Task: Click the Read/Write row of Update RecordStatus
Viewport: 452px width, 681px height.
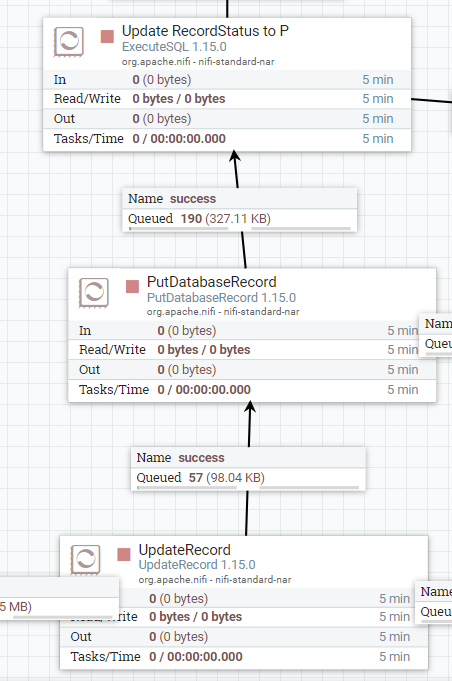Action: coord(227,99)
